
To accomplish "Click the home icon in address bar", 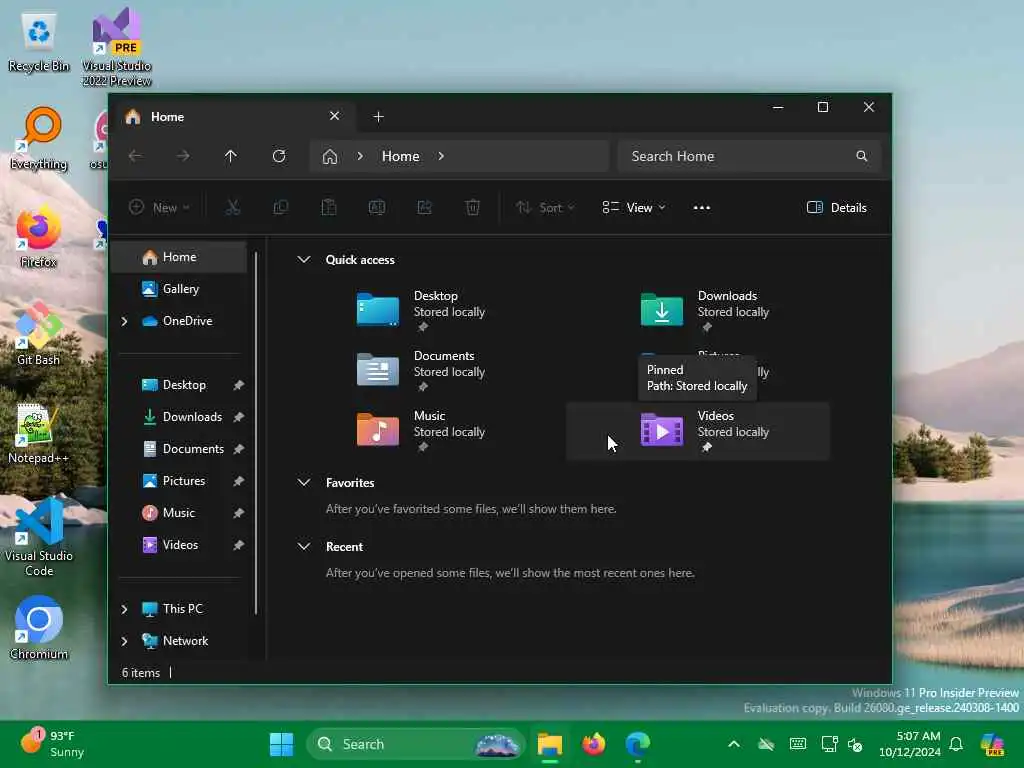I will click(x=330, y=156).
